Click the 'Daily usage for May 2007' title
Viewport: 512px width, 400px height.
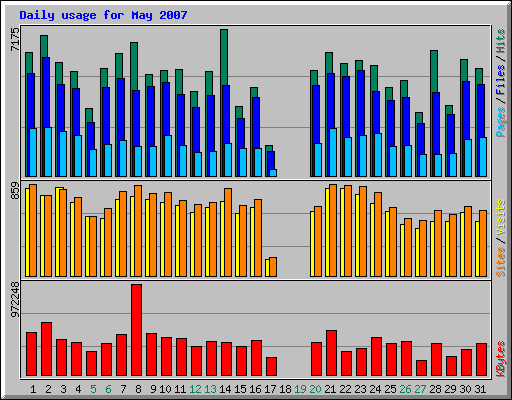[x=103, y=15]
